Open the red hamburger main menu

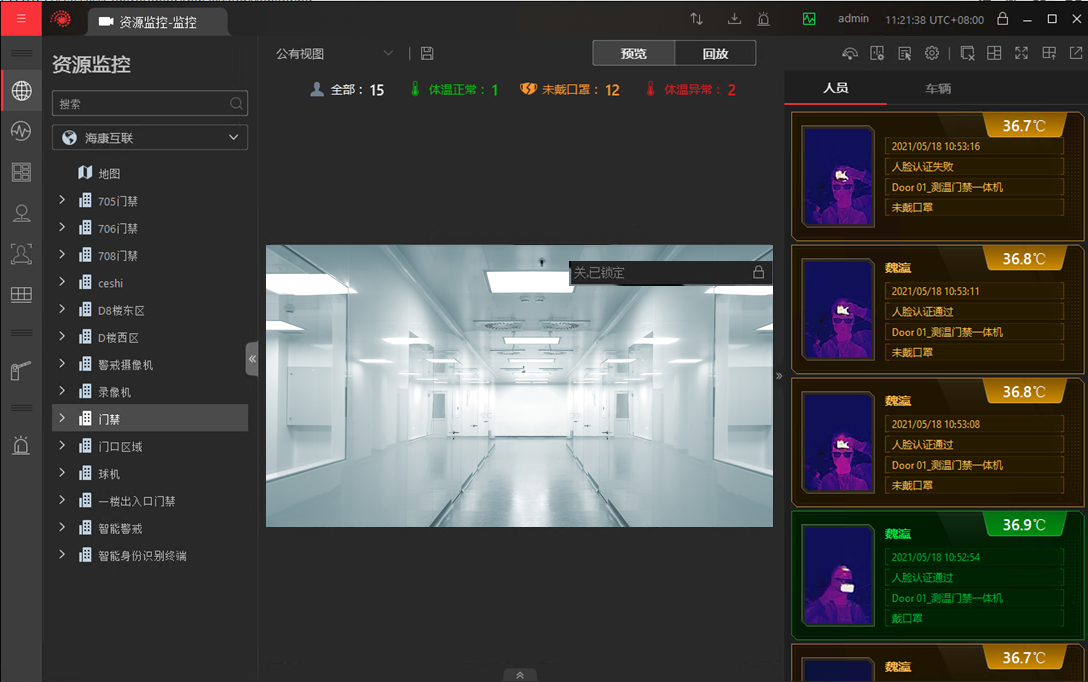tap(21, 19)
